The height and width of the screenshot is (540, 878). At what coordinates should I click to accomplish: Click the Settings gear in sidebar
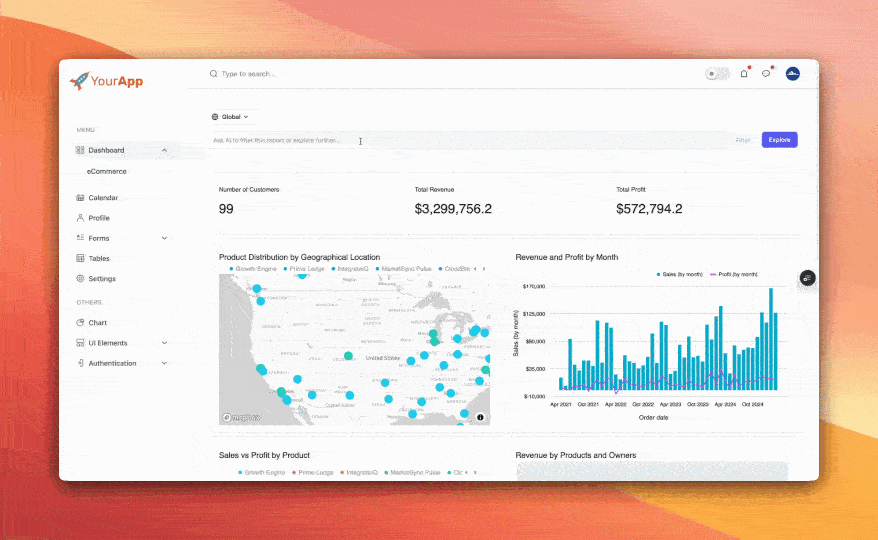coord(80,279)
